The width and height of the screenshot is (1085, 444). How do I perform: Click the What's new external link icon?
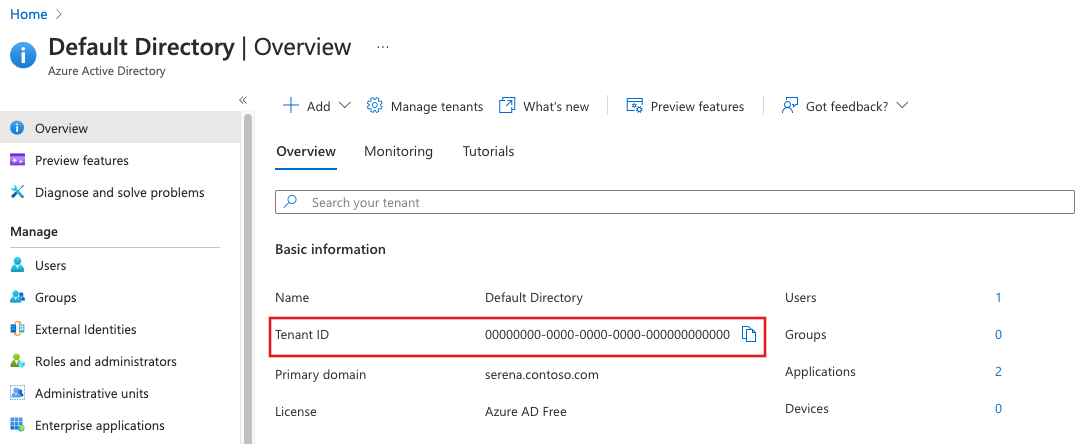pos(507,106)
